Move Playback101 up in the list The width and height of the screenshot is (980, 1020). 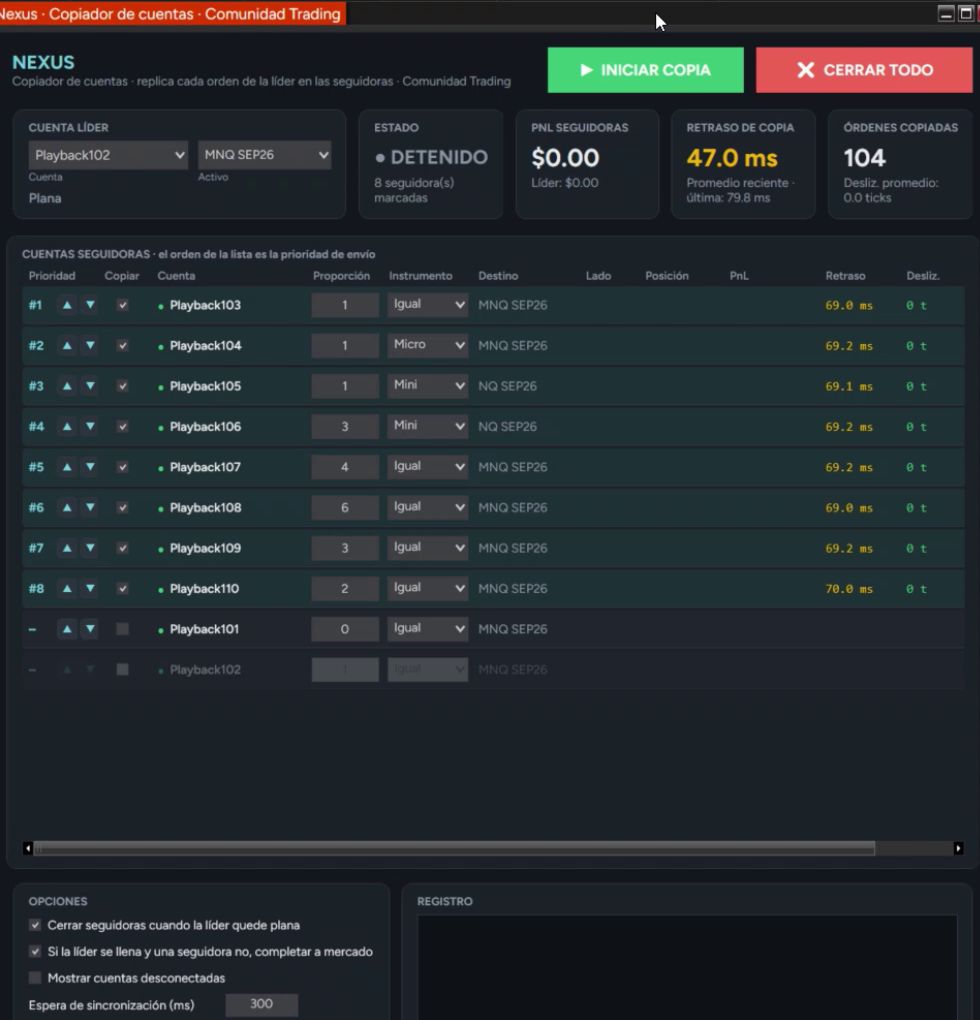(x=67, y=629)
